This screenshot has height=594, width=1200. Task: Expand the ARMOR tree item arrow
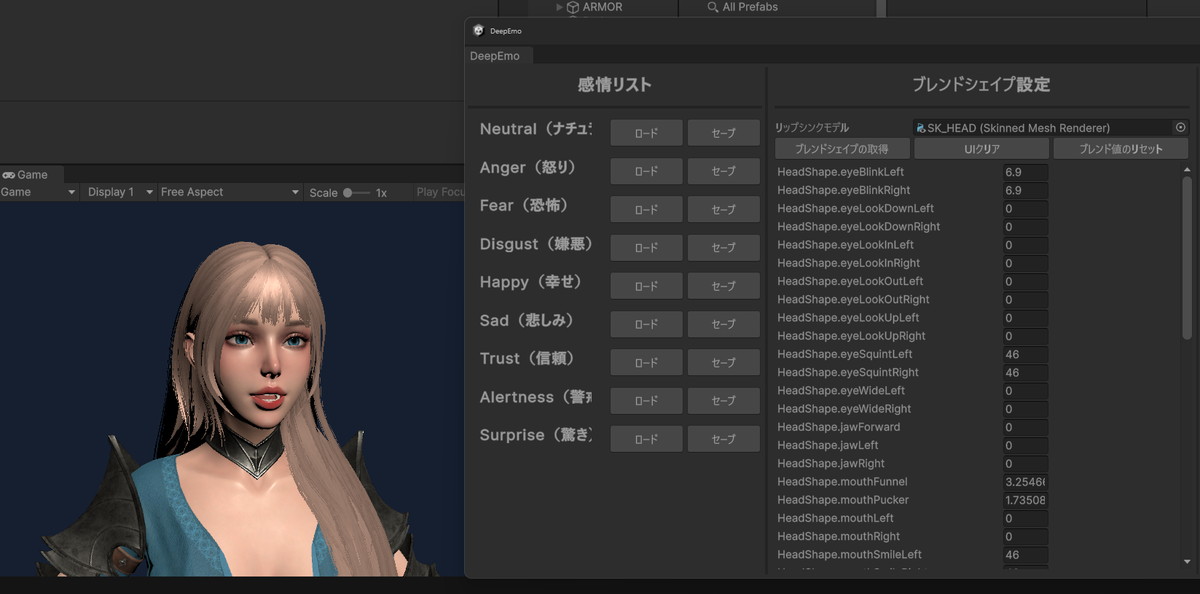click(x=560, y=7)
